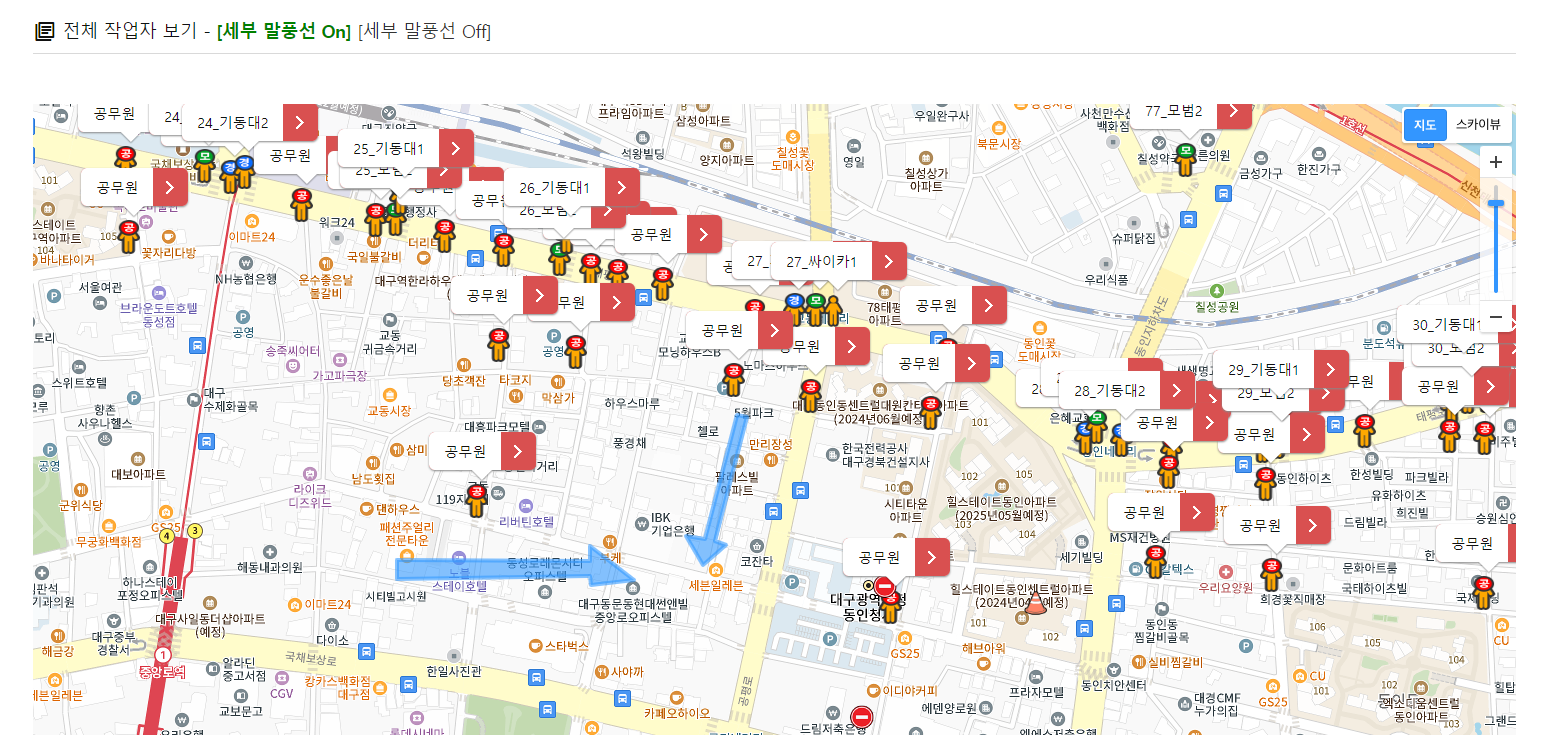Click no-entry sign at 대구광역시청 동인청사
This screenshot has width=1545, height=735.
click(x=884, y=587)
